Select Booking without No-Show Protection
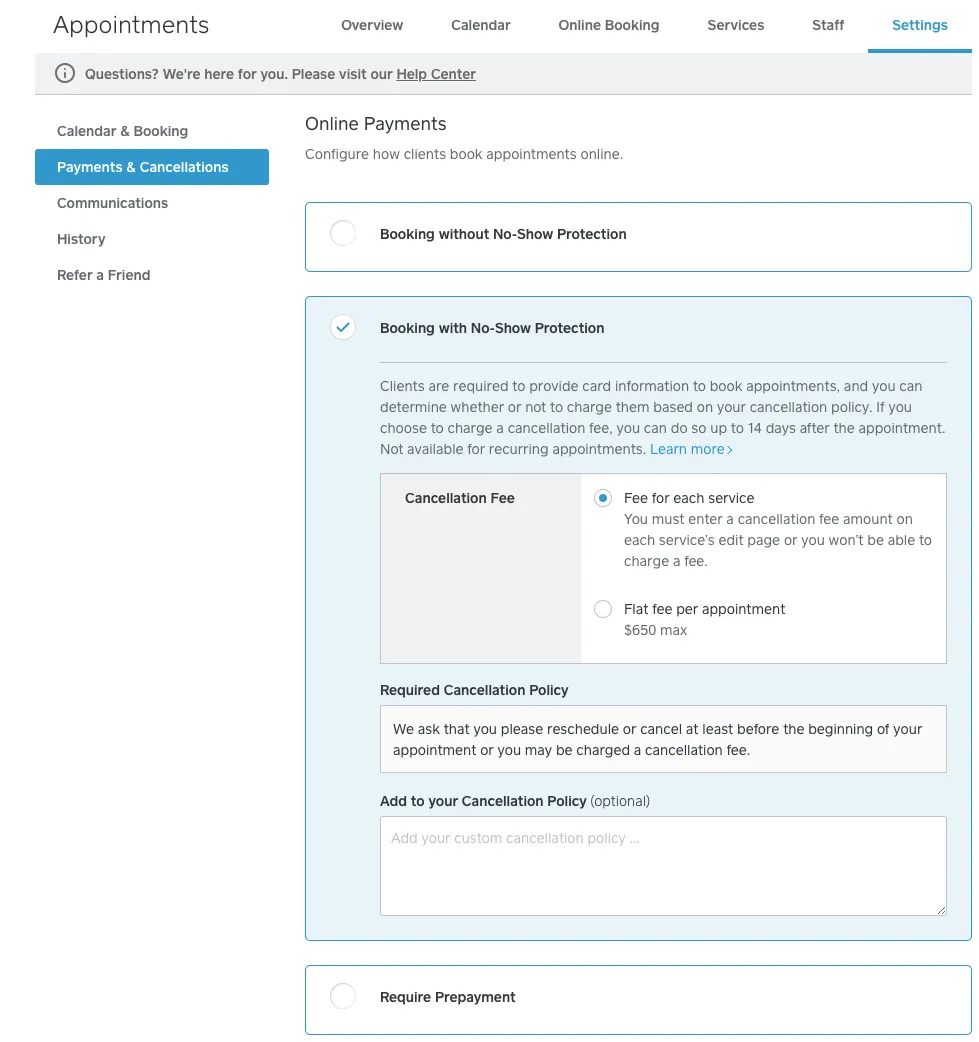979x1042 pixels. pyautogui.click(x=343, y=233)
